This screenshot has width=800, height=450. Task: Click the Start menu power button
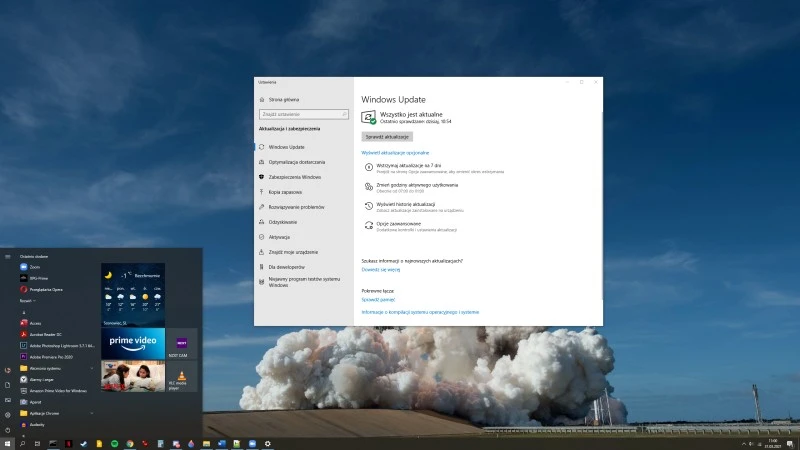pyautogui.click(x=8, y=430)
